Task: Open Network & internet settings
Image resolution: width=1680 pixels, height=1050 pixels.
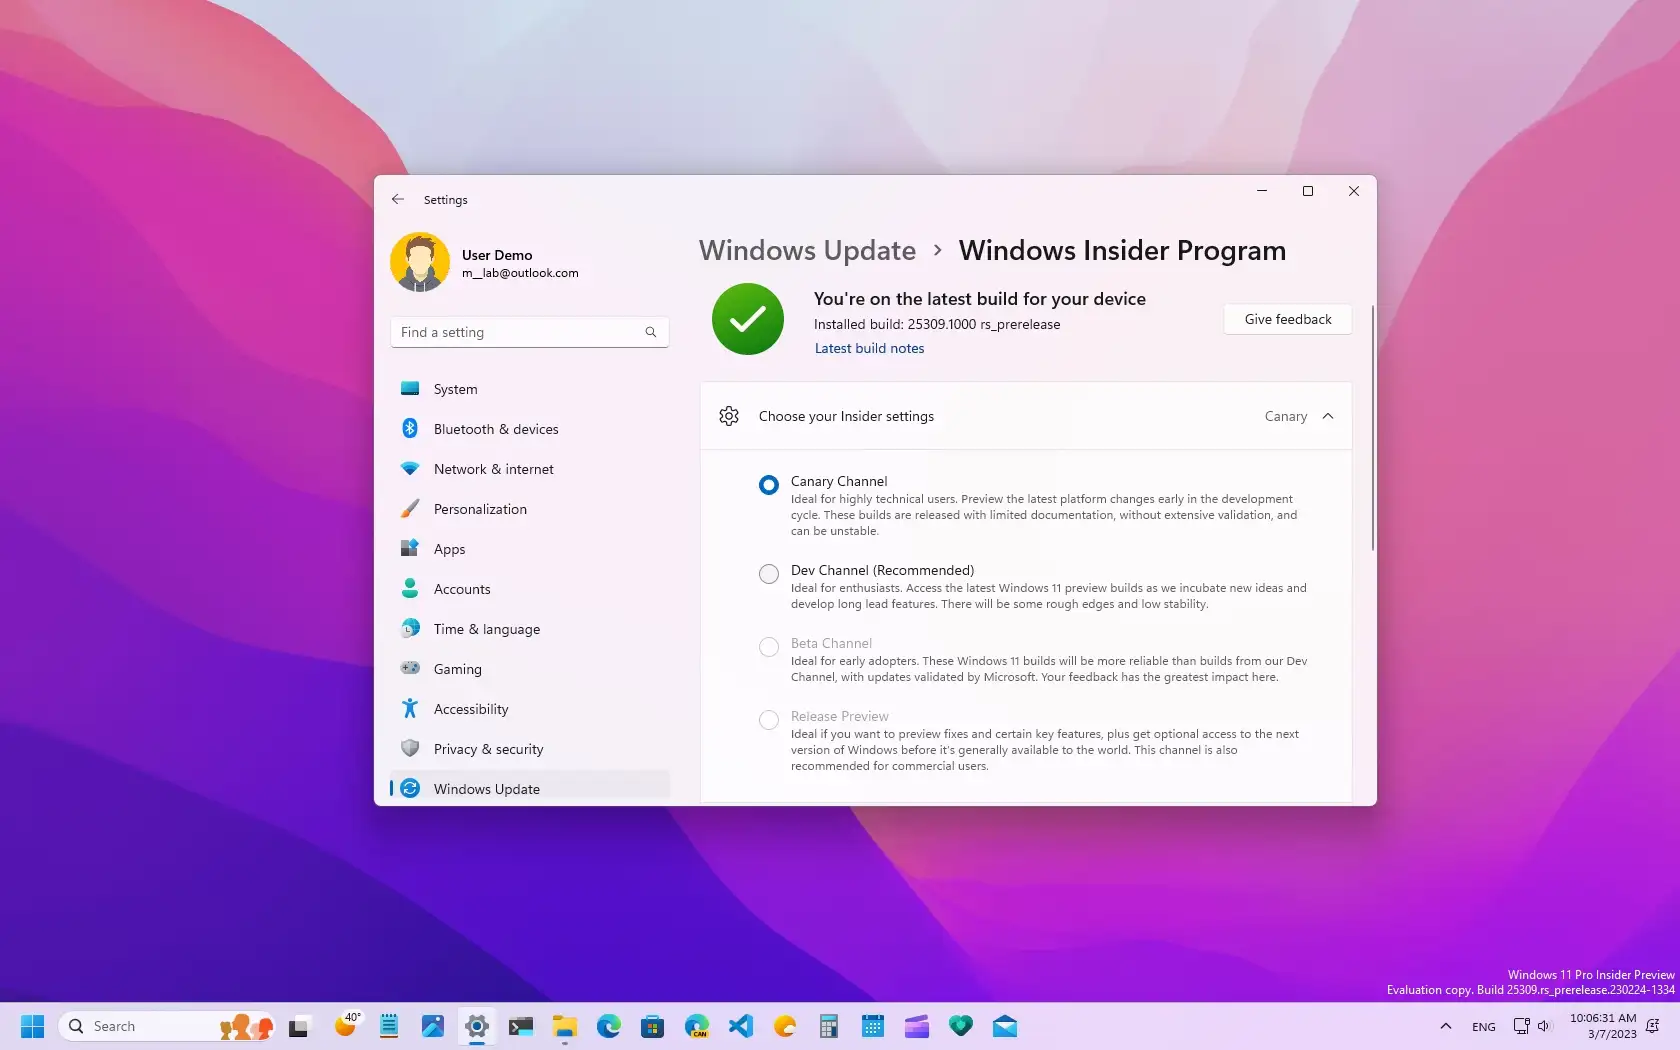Action: pos(530,469)
